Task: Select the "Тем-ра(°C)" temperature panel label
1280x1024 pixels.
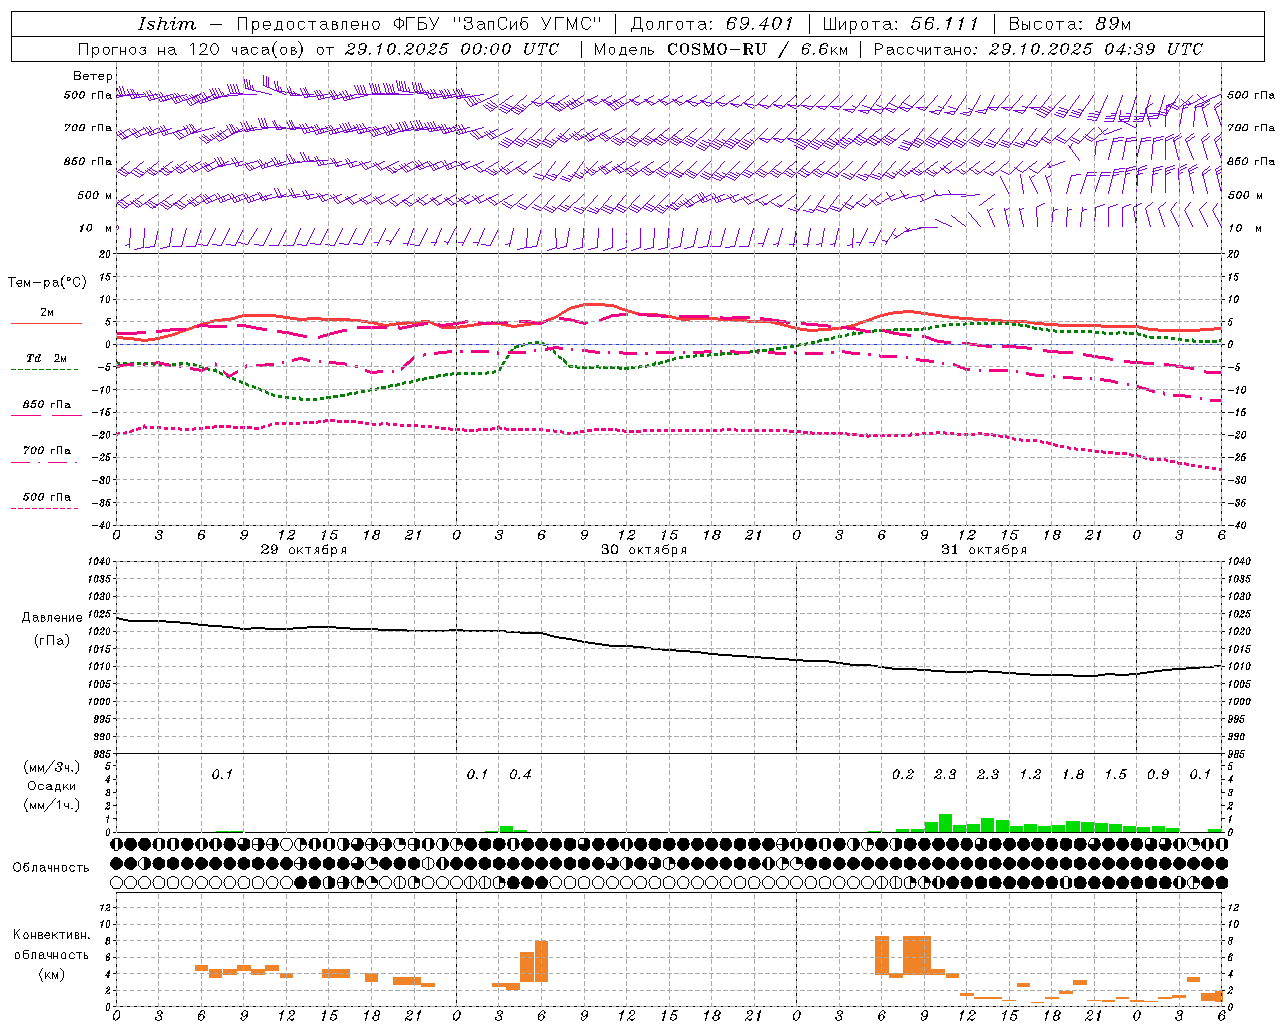Action: 47,283
